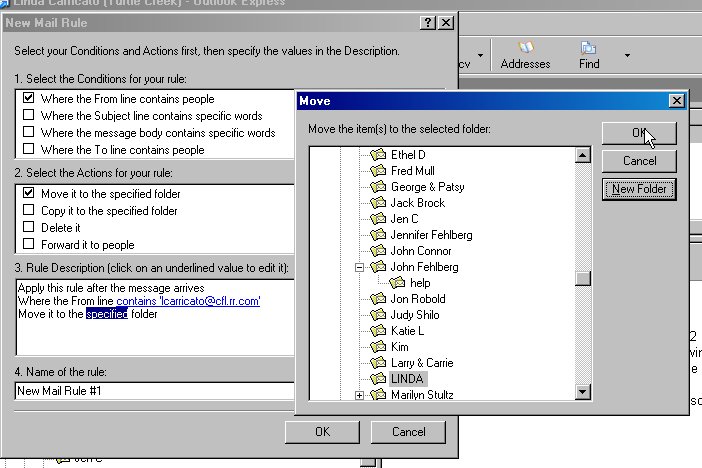Check 'Where the Subject line contains specific words'

coord(29,115)
